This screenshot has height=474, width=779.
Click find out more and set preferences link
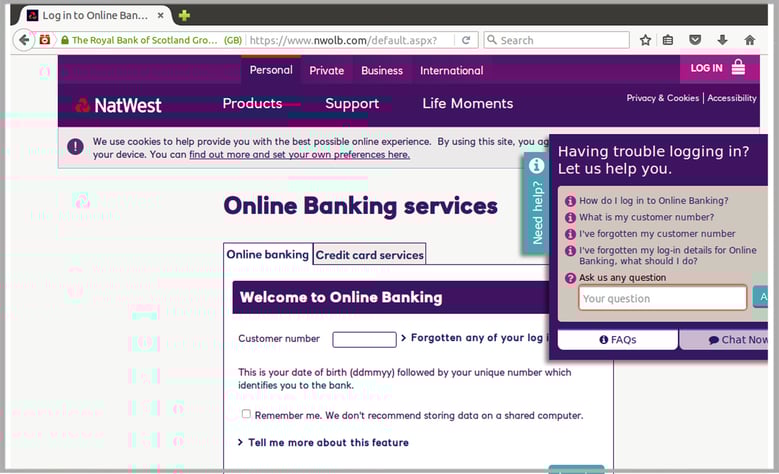[x=300, y=155]
